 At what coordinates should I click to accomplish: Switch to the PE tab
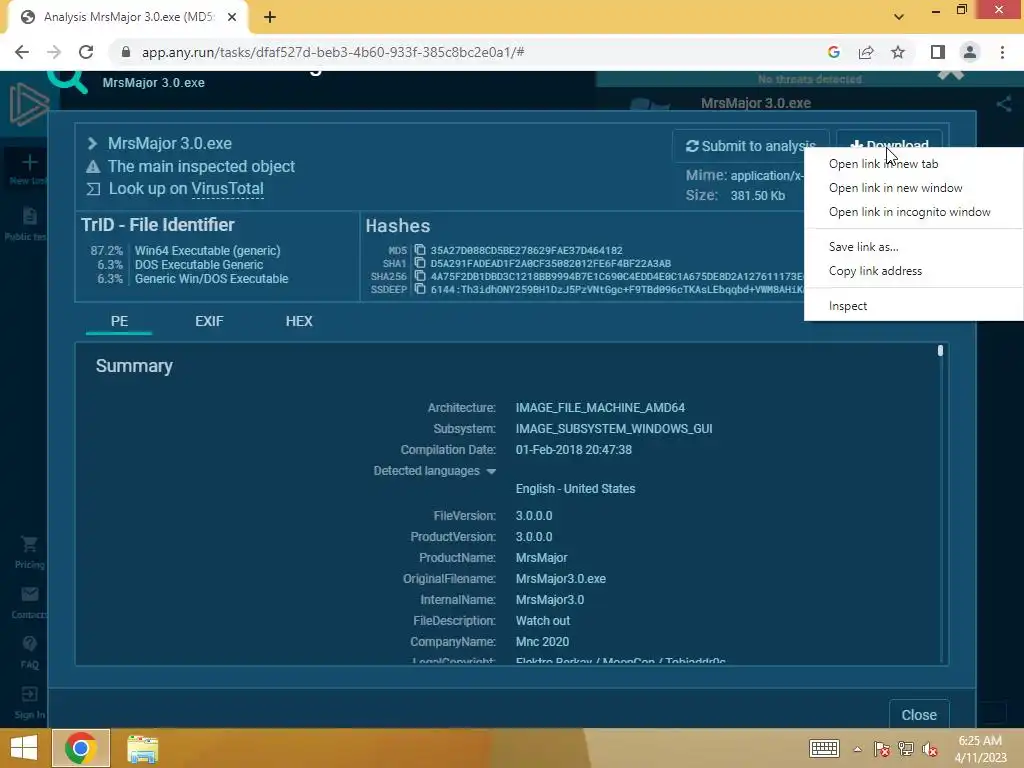119,321
